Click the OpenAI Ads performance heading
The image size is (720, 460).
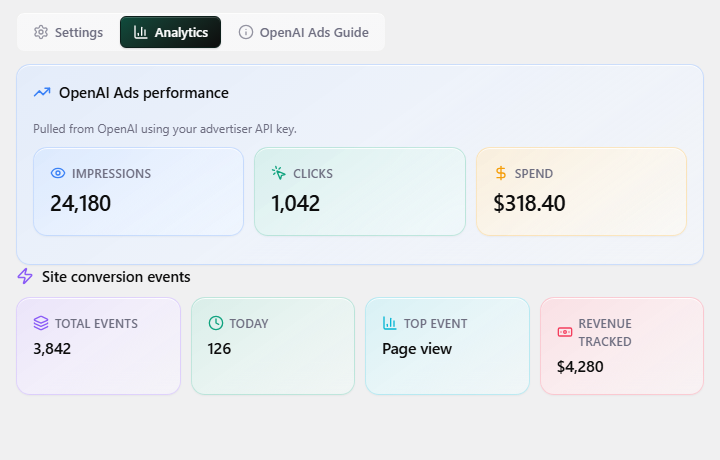coord(144,93)
